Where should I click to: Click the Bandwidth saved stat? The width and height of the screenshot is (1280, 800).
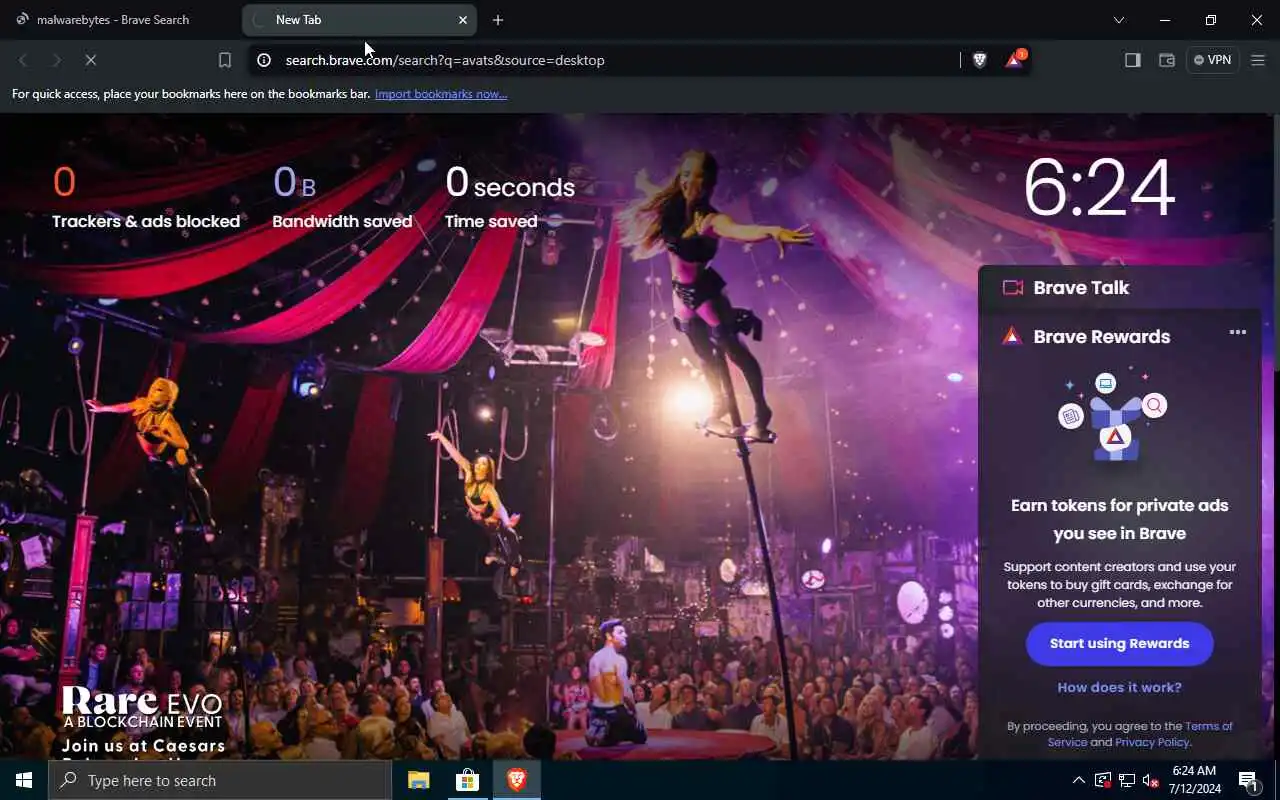(342, 197)
